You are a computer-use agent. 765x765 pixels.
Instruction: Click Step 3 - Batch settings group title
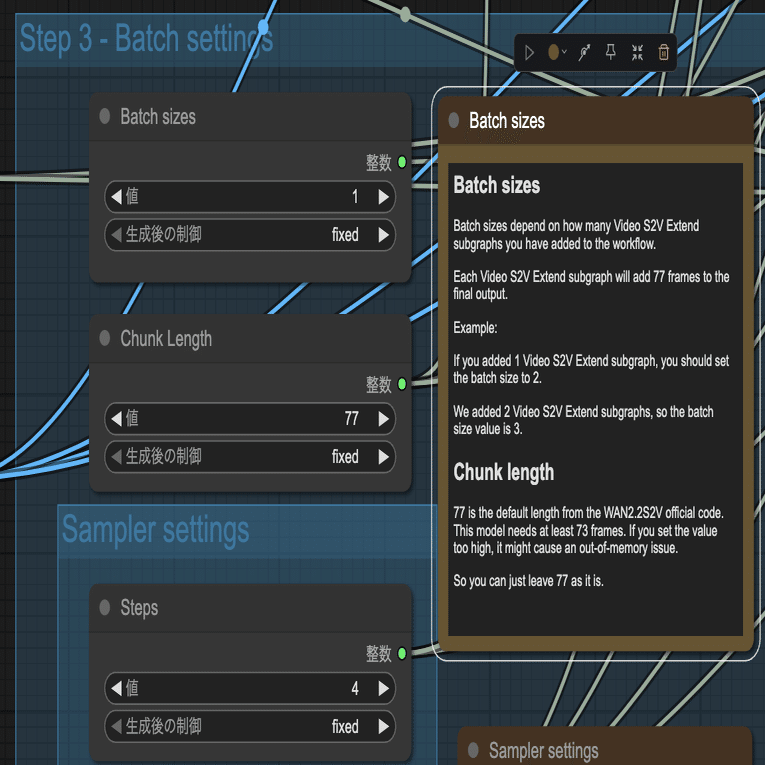click(146, 39)
